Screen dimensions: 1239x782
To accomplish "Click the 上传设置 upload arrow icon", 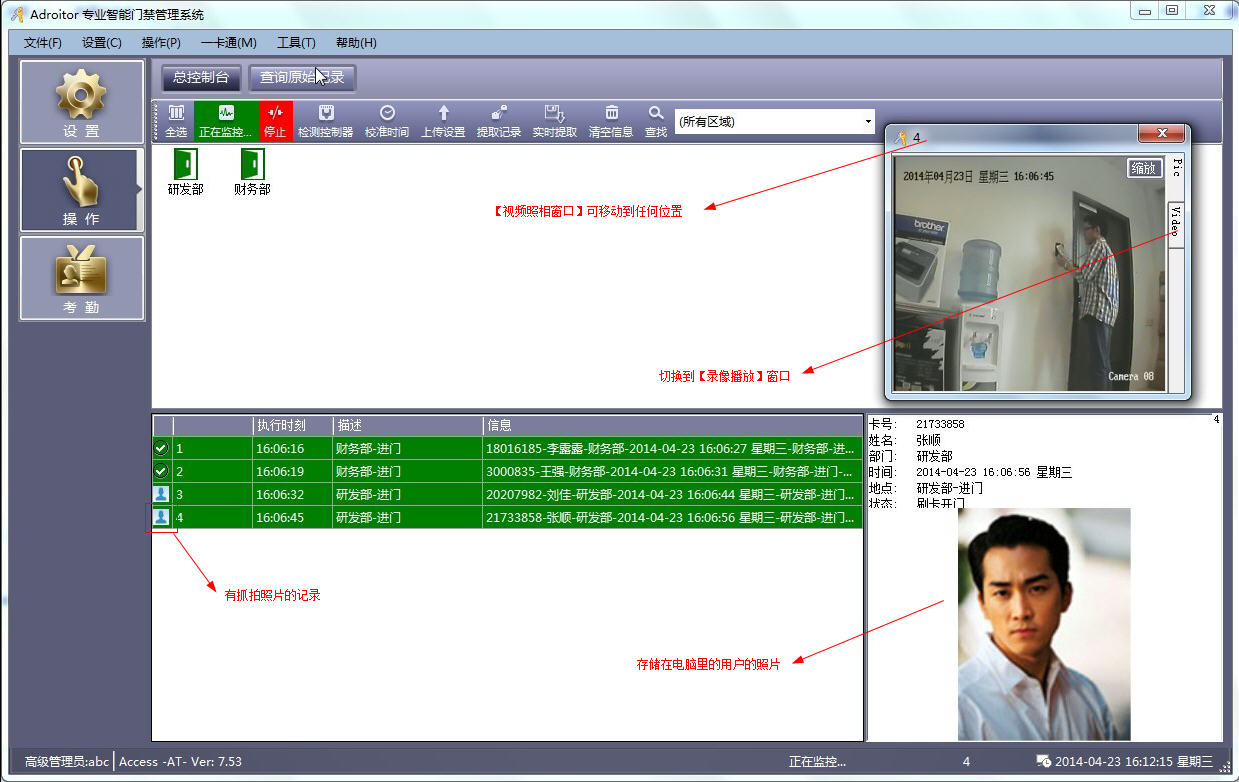I will 443,121.
